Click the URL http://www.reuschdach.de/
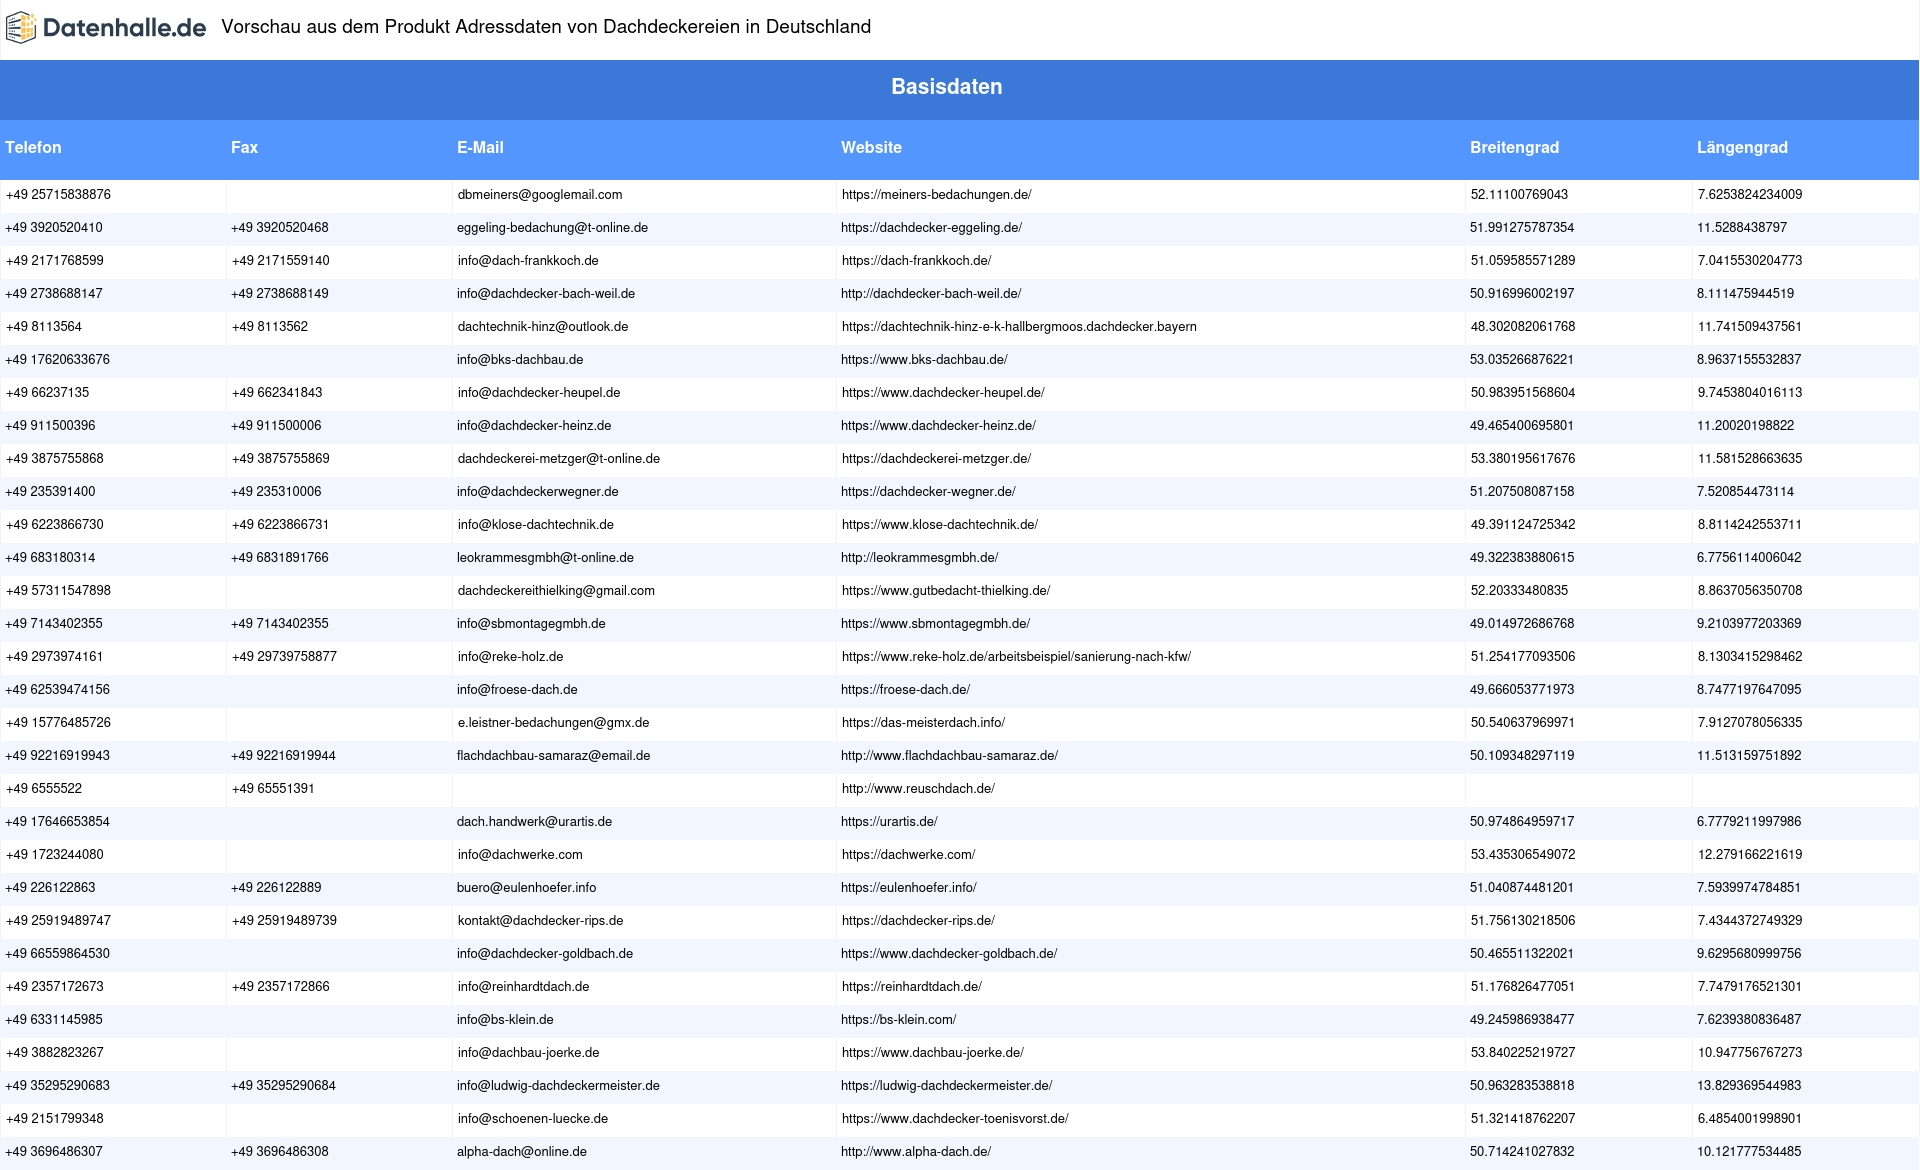This screenshot has width=1920, height=1170. click(x=918, y=789)
